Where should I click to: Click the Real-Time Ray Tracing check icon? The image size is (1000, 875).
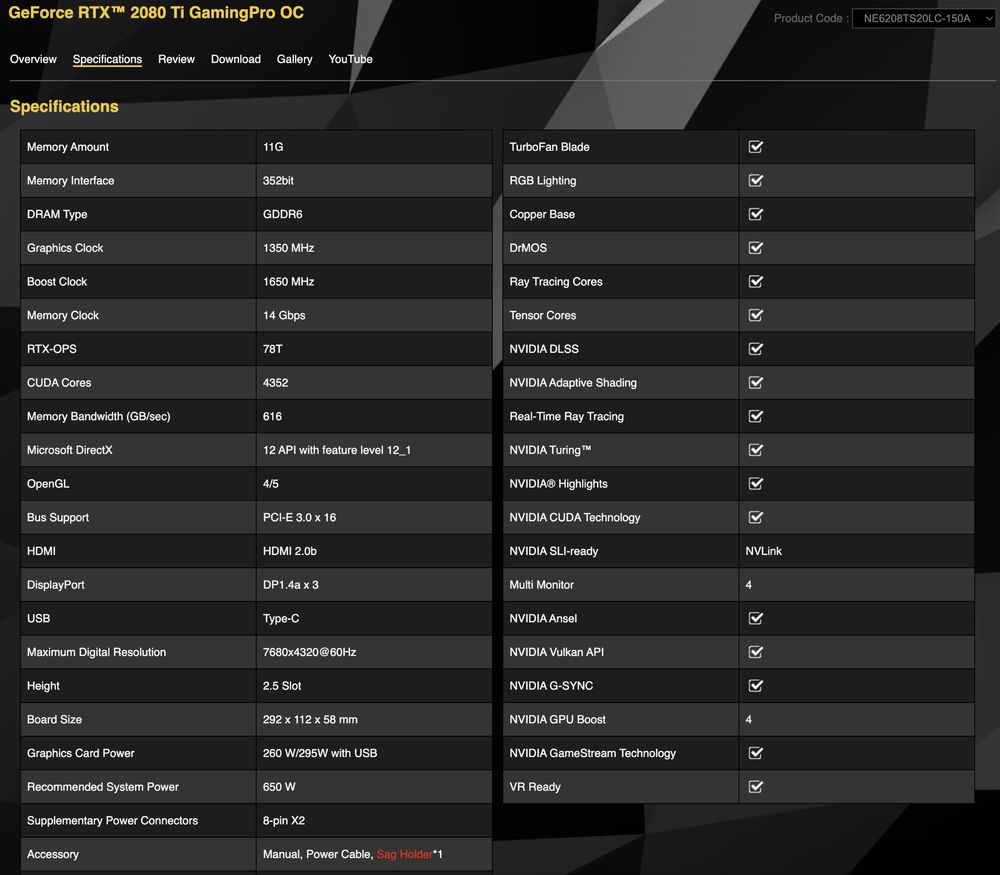[x=756, y=416]
